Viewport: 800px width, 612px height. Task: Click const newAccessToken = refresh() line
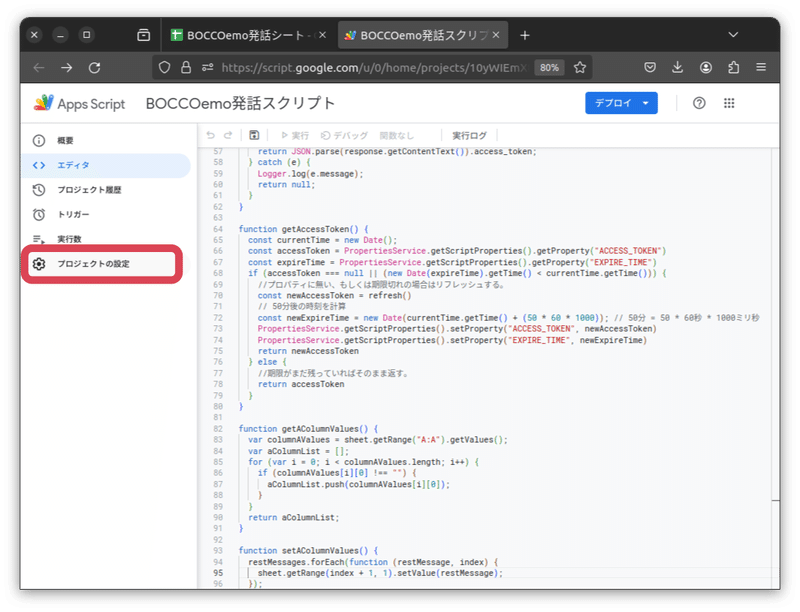(x=334, y=296)
